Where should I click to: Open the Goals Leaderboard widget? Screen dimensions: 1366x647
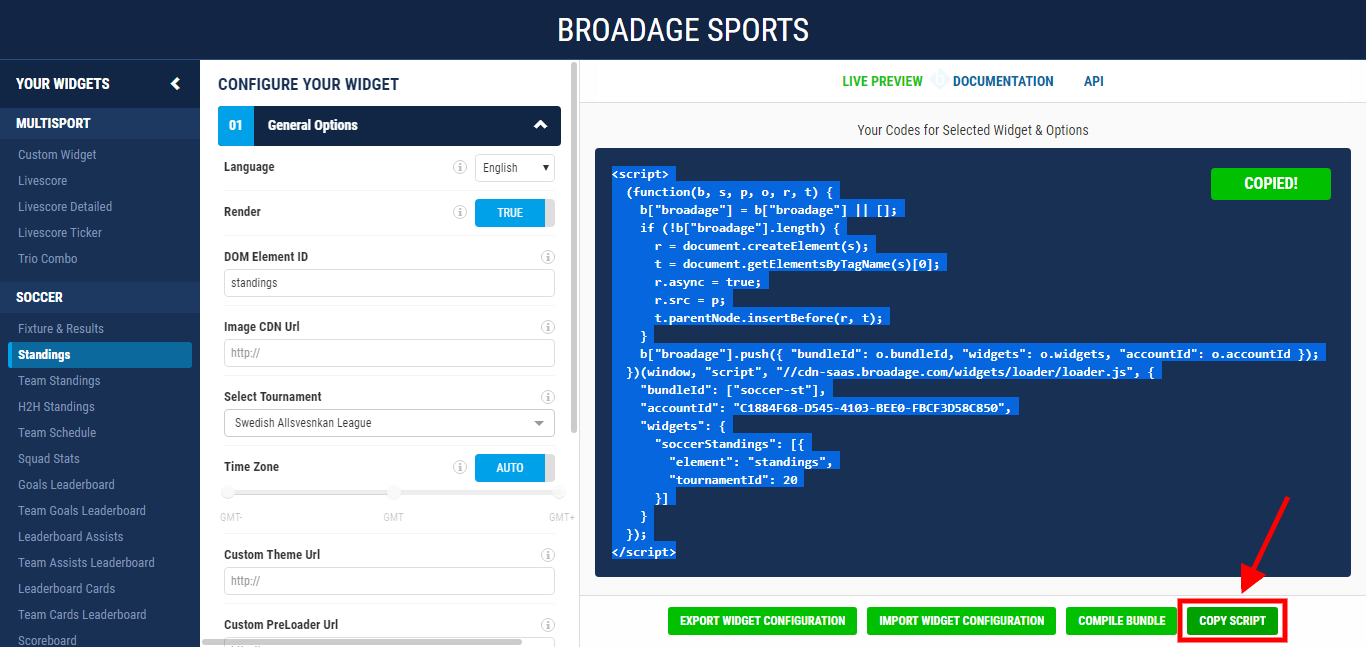[66, 485]
